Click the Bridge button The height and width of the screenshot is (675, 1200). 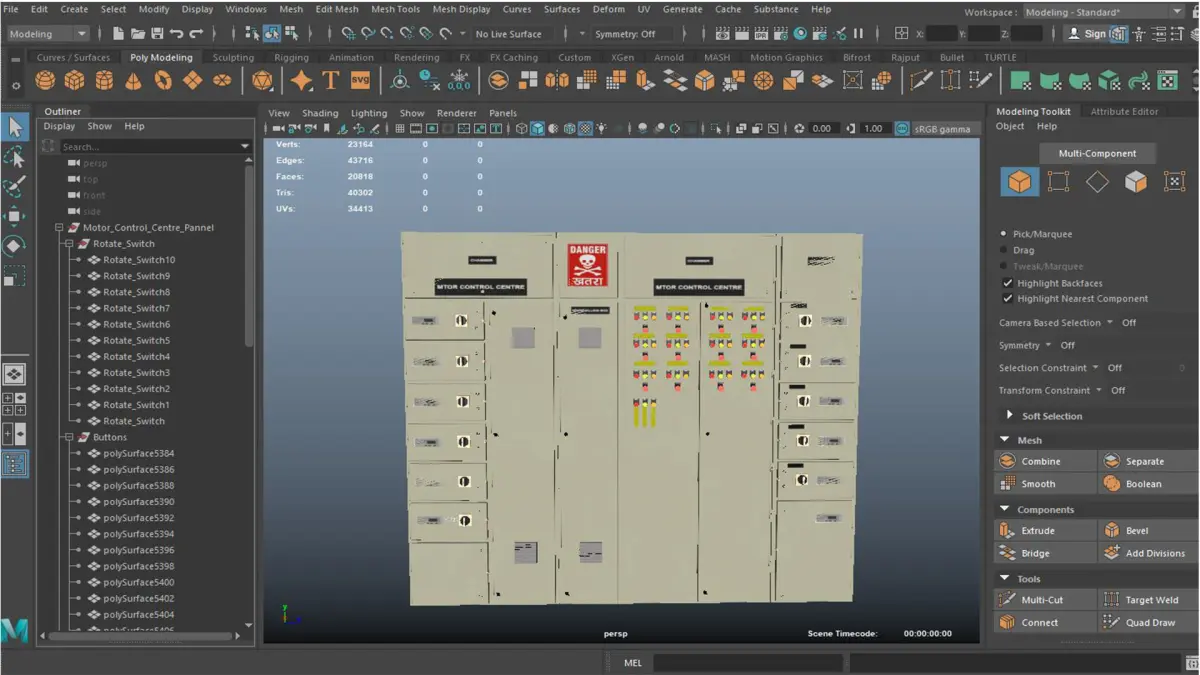point(1045,553)
